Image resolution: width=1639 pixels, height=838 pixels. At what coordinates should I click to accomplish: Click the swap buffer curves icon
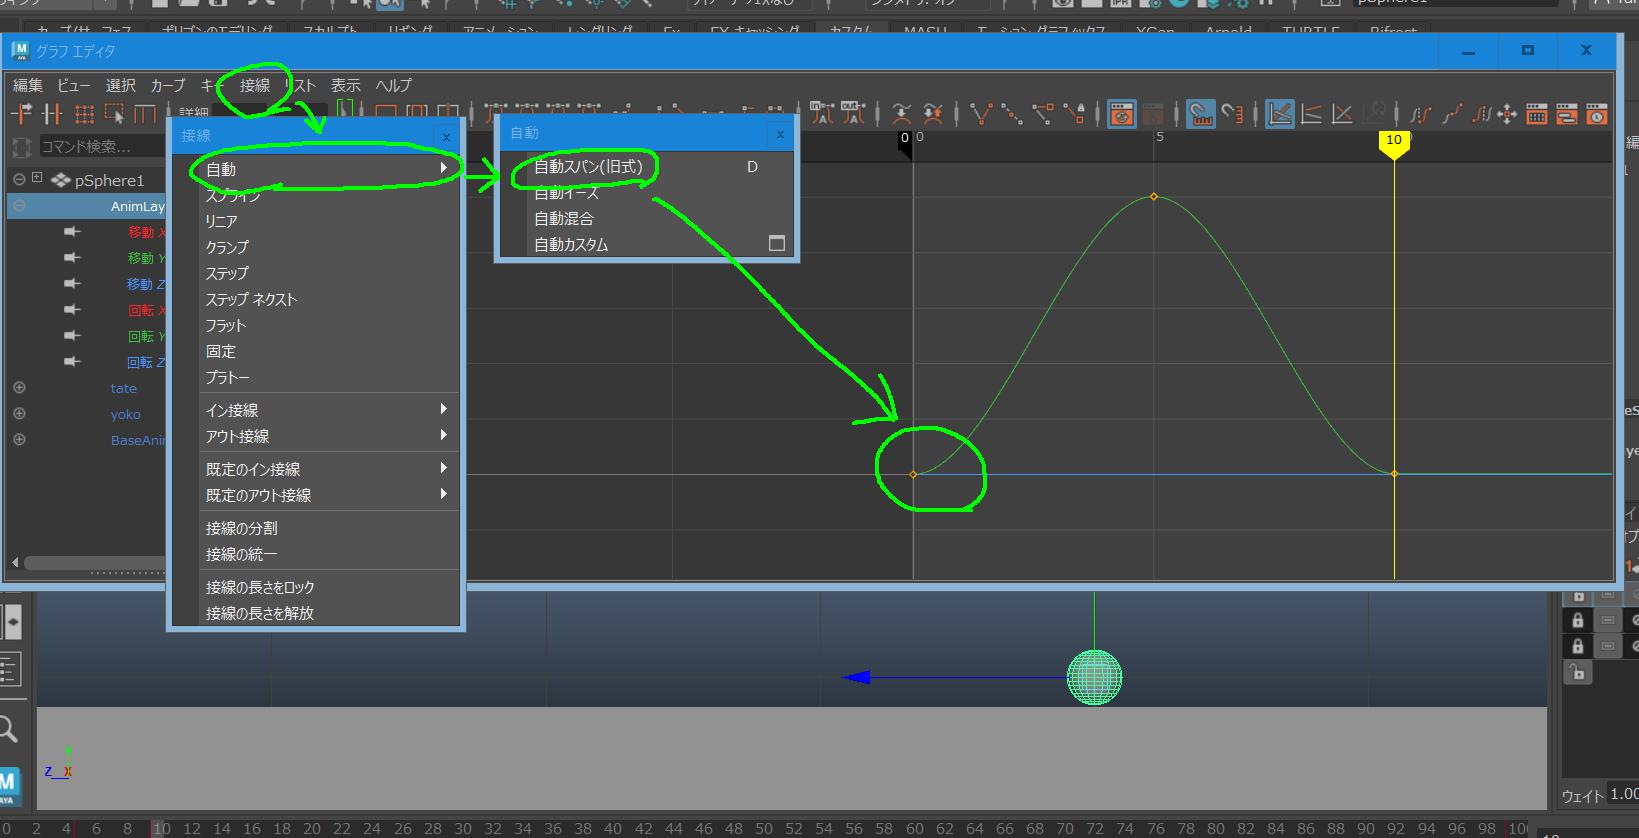(x=933, y=114)
